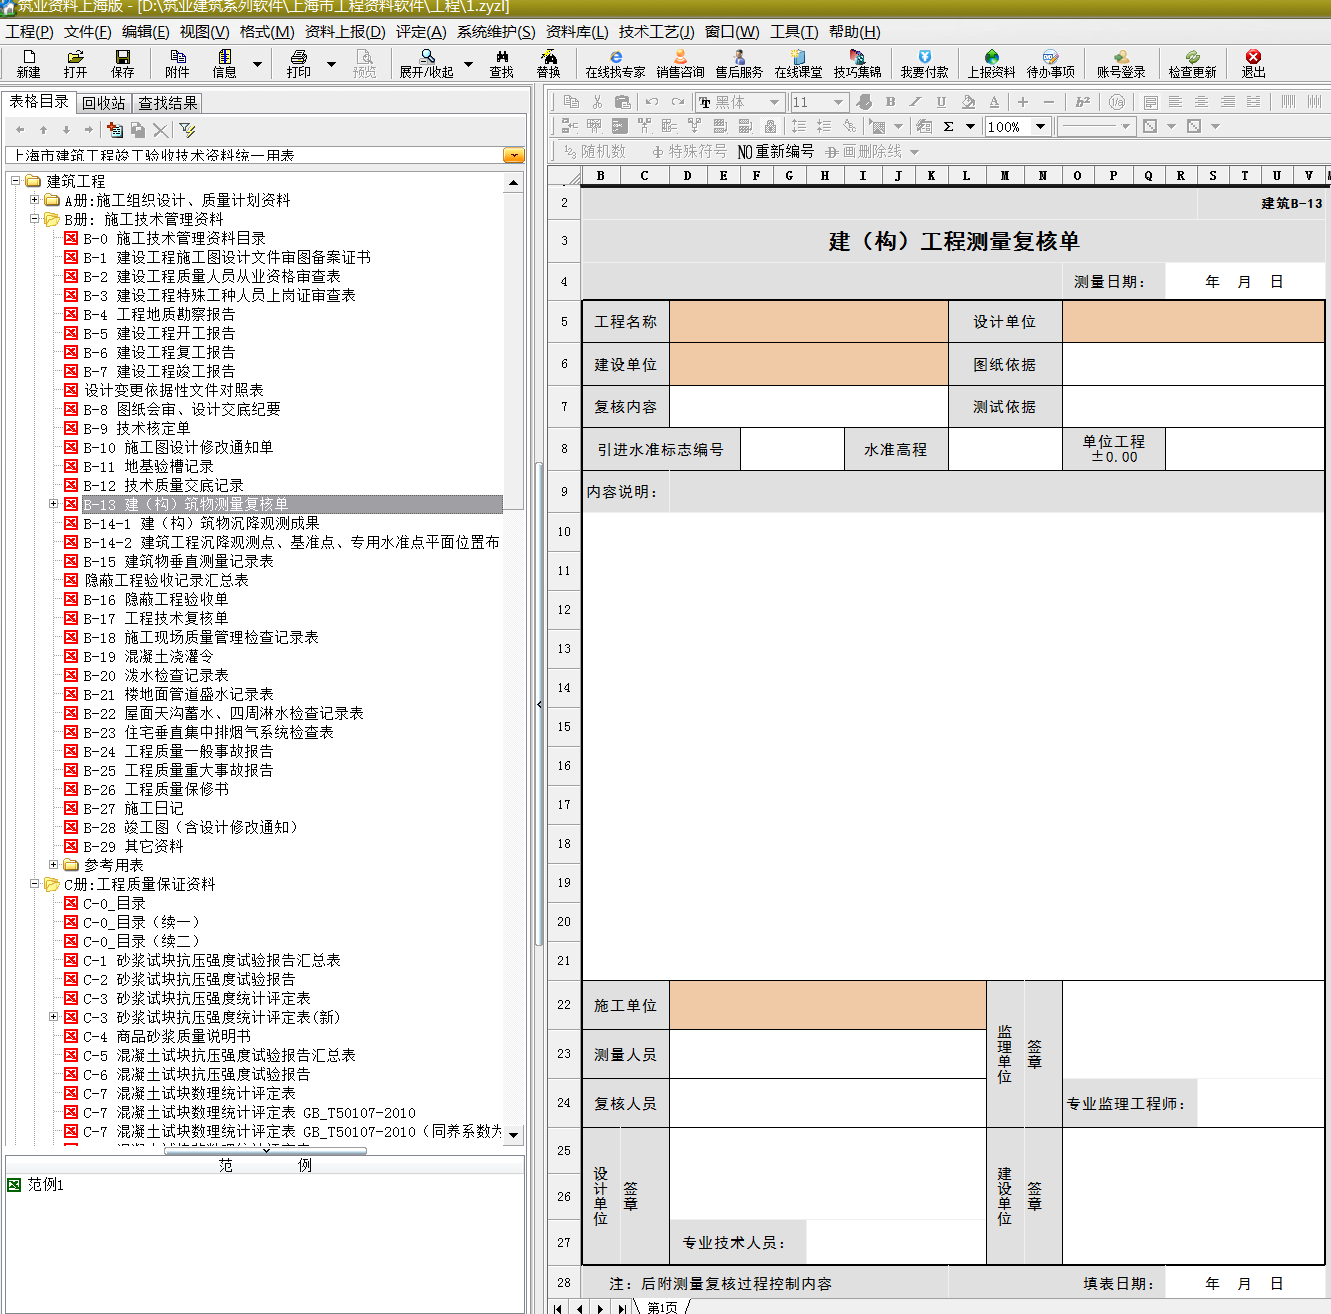Click 检查更新 check for updates
The width and height of the screenshot is (1331, 1314).
click(x=1193, y=64)
